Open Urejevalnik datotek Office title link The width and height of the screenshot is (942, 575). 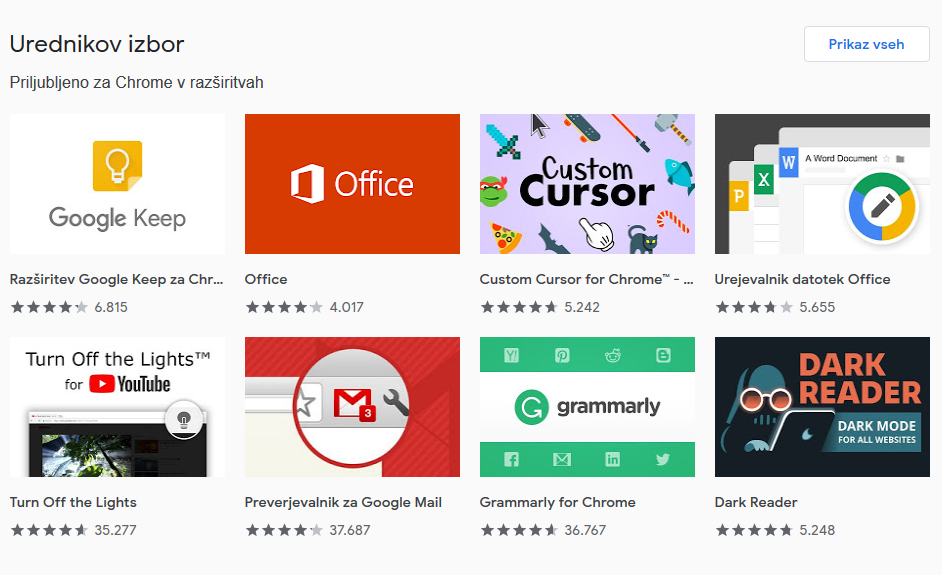802,279
